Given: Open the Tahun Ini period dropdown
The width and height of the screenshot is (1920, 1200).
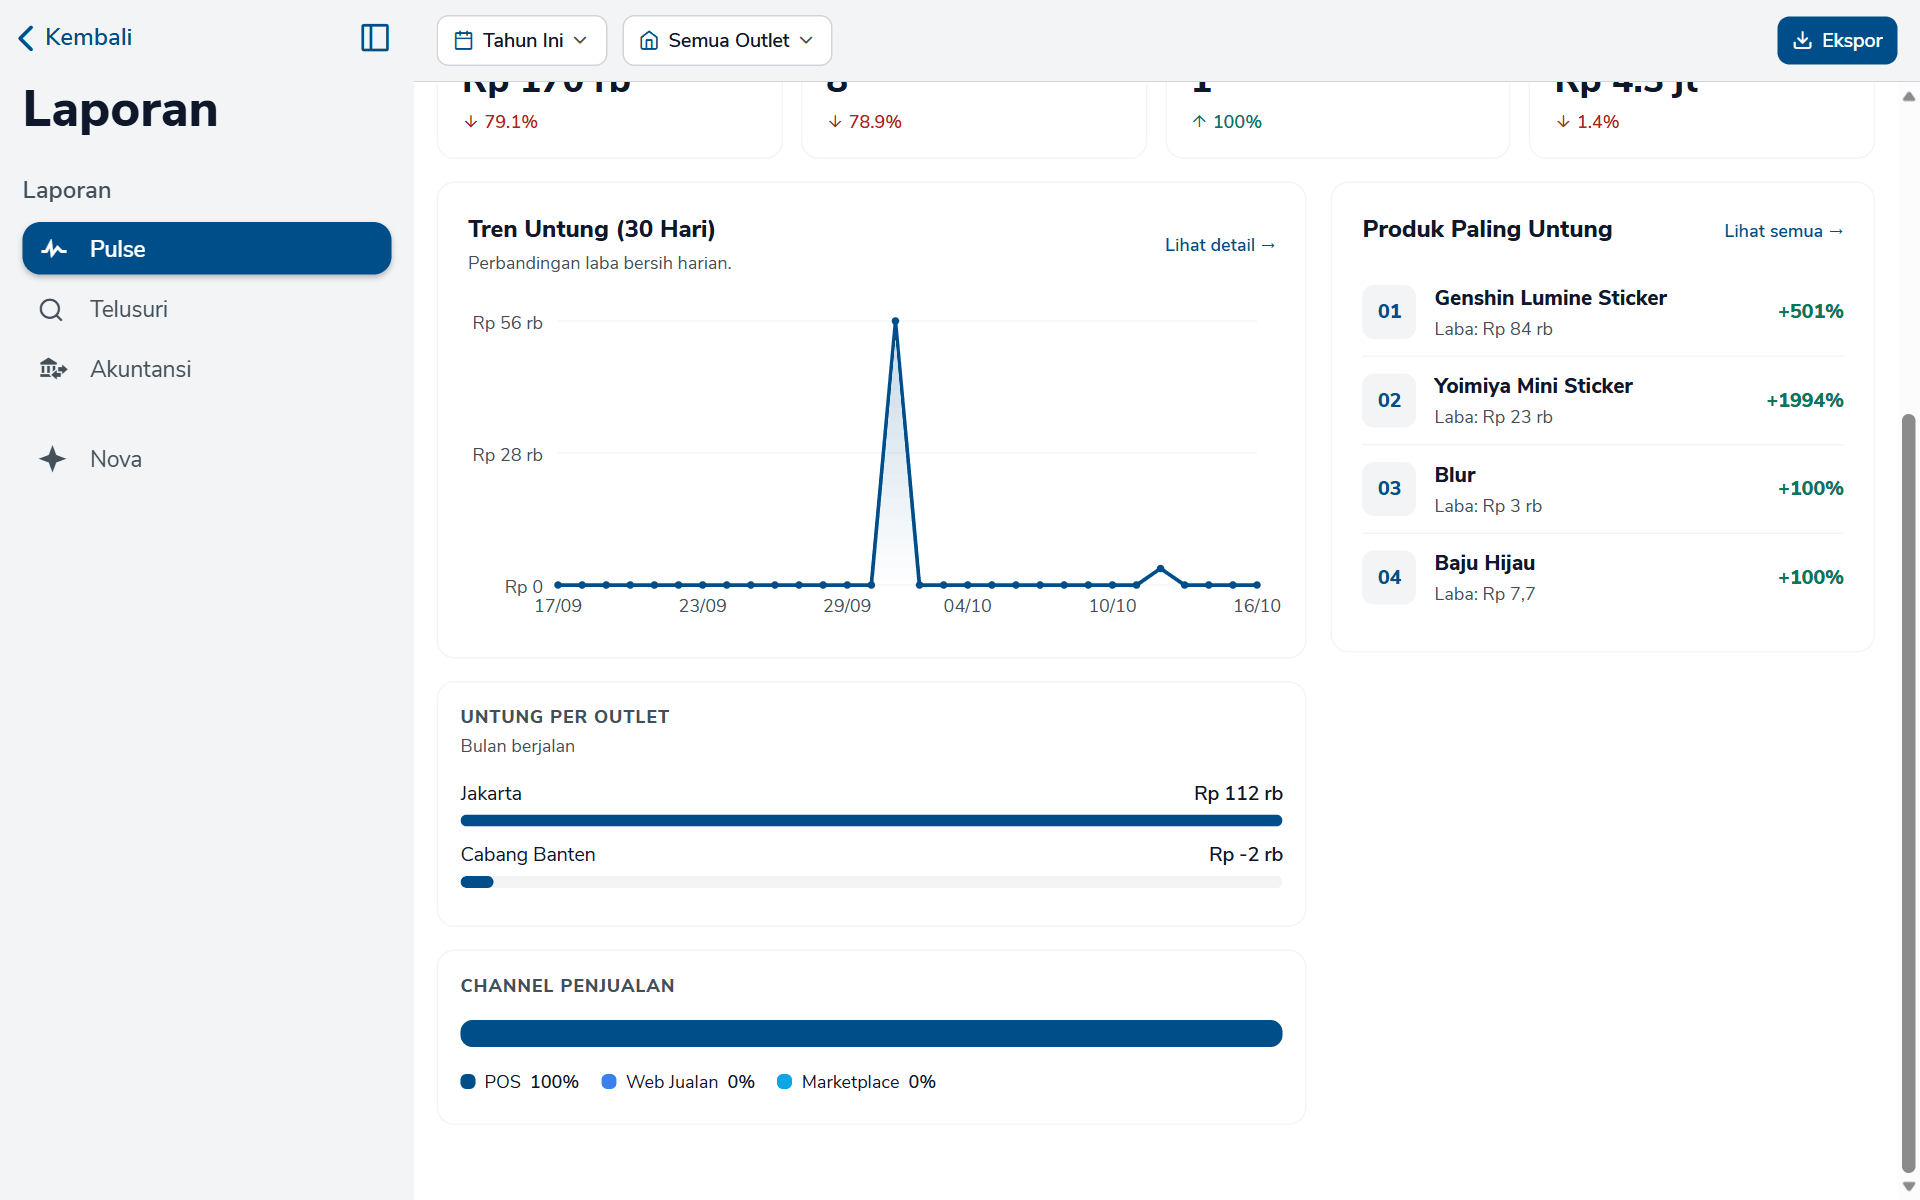Looking at the screenshot, I should pos(522,41).
